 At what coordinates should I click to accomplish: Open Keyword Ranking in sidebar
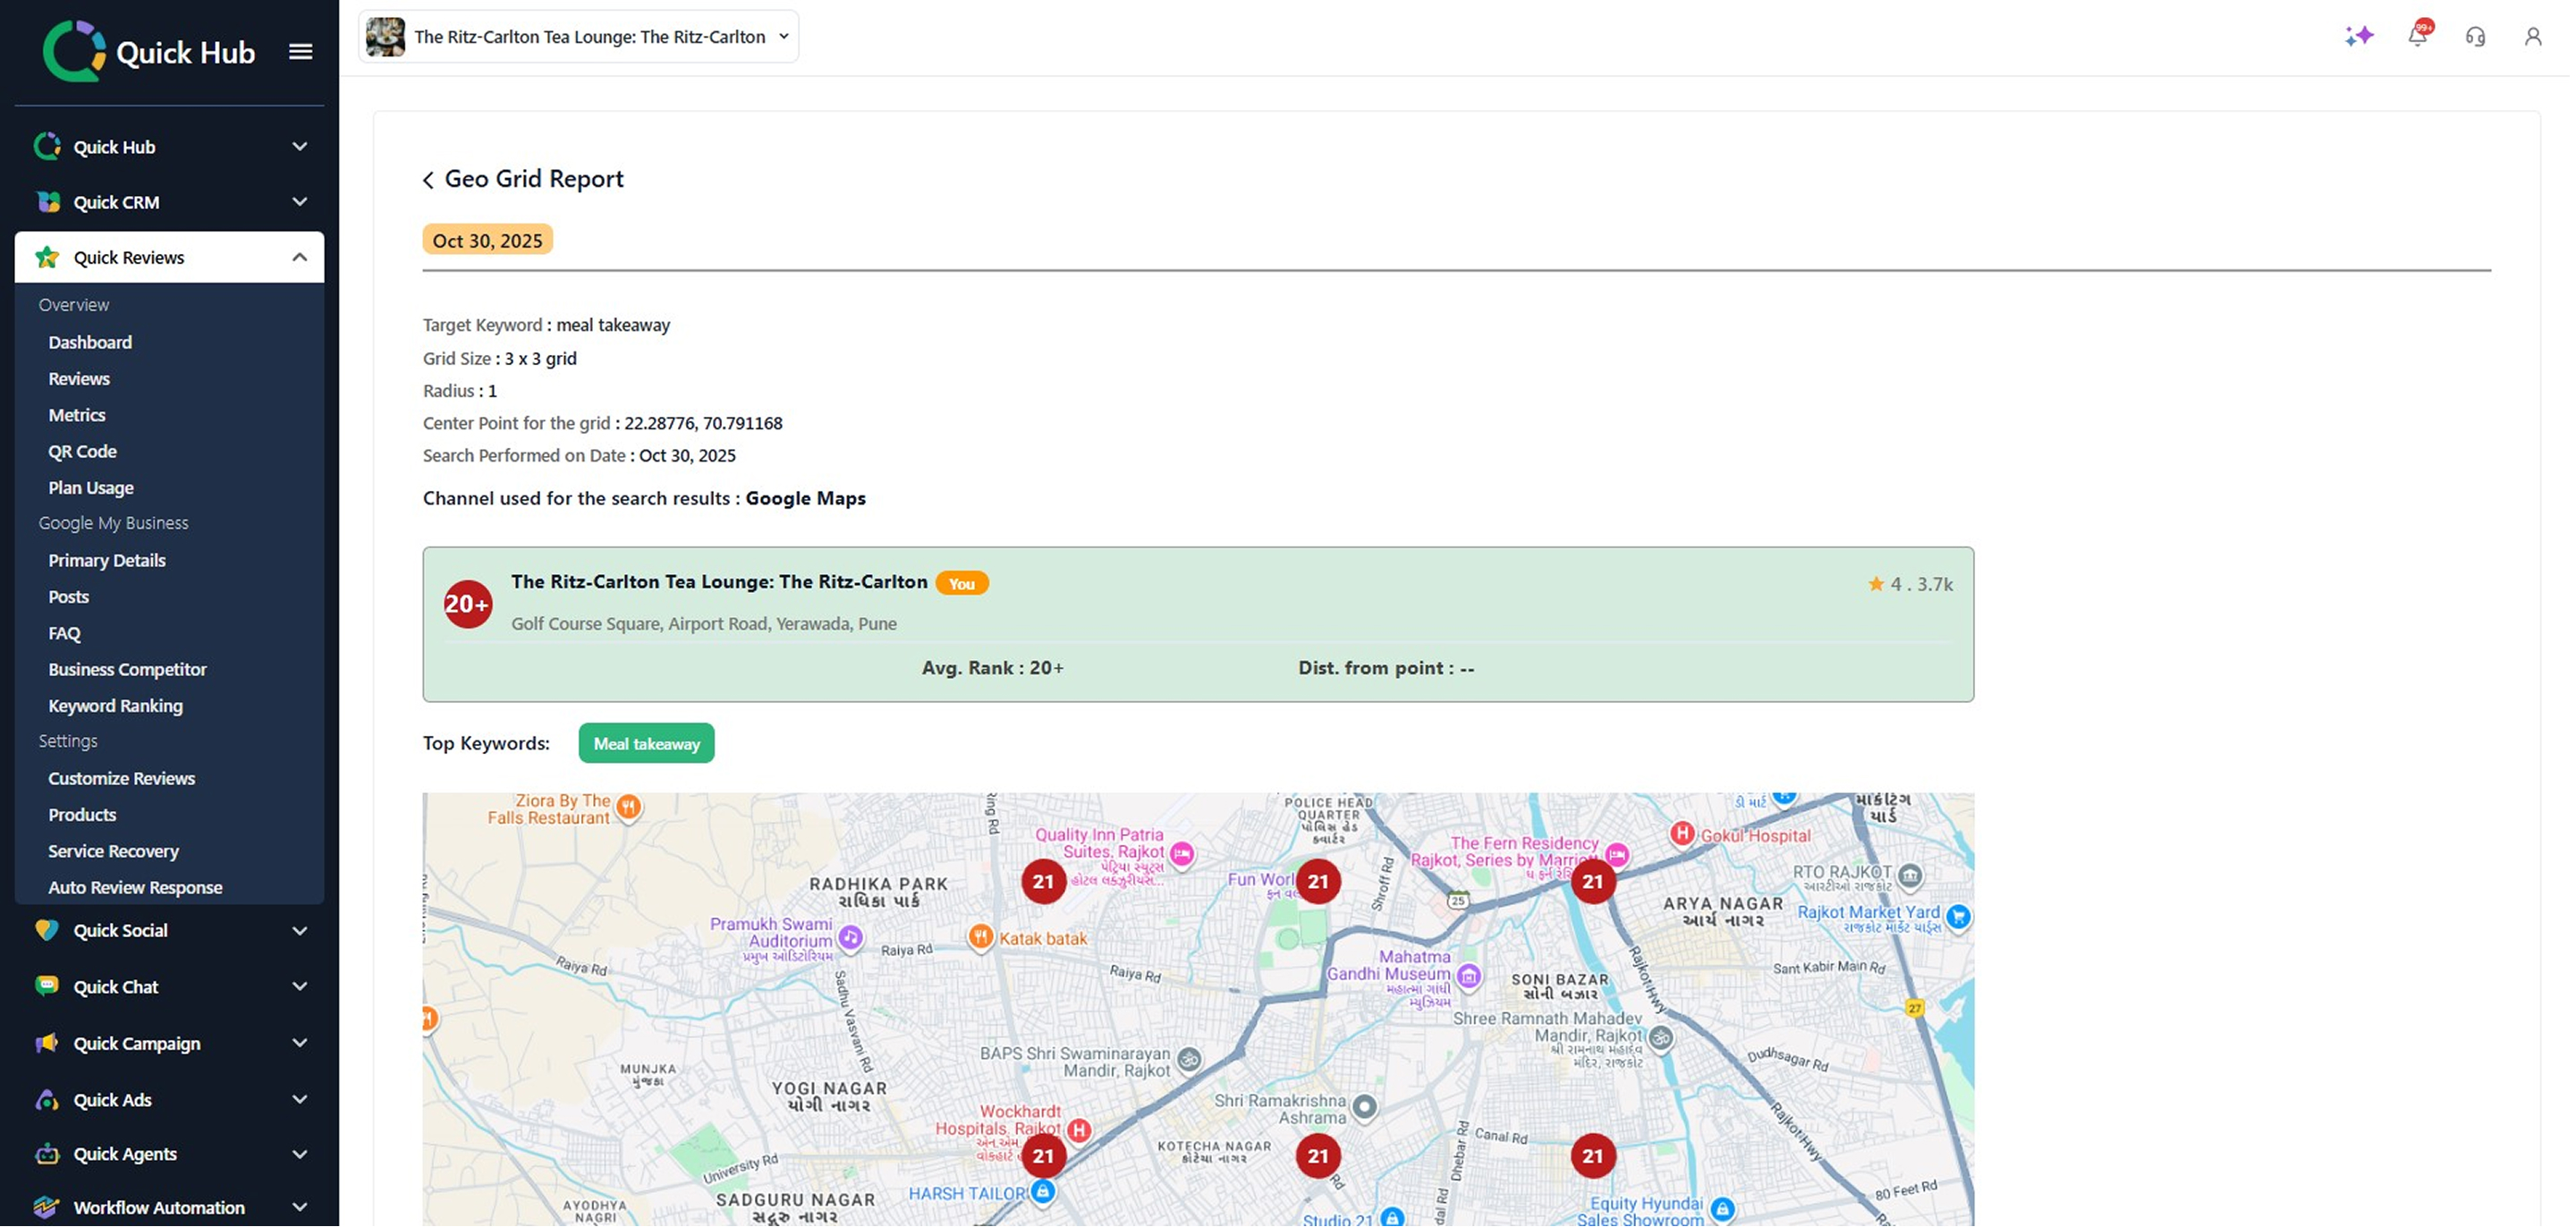click(115, 705)
